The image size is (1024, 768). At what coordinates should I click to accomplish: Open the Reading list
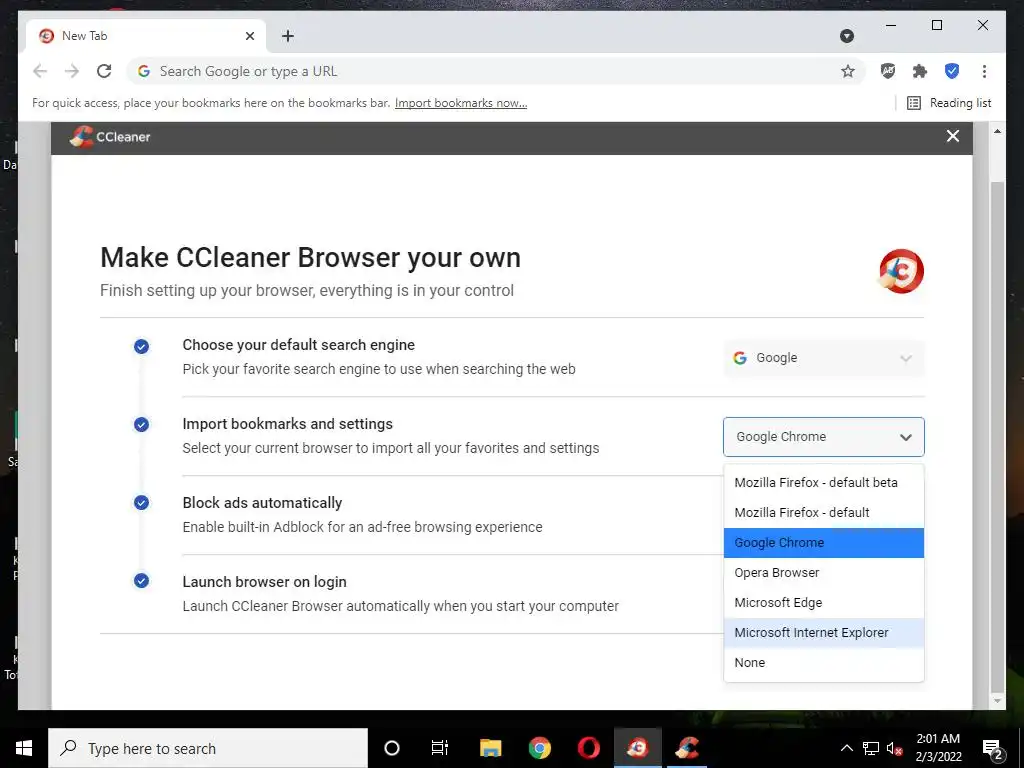(950, 103)
